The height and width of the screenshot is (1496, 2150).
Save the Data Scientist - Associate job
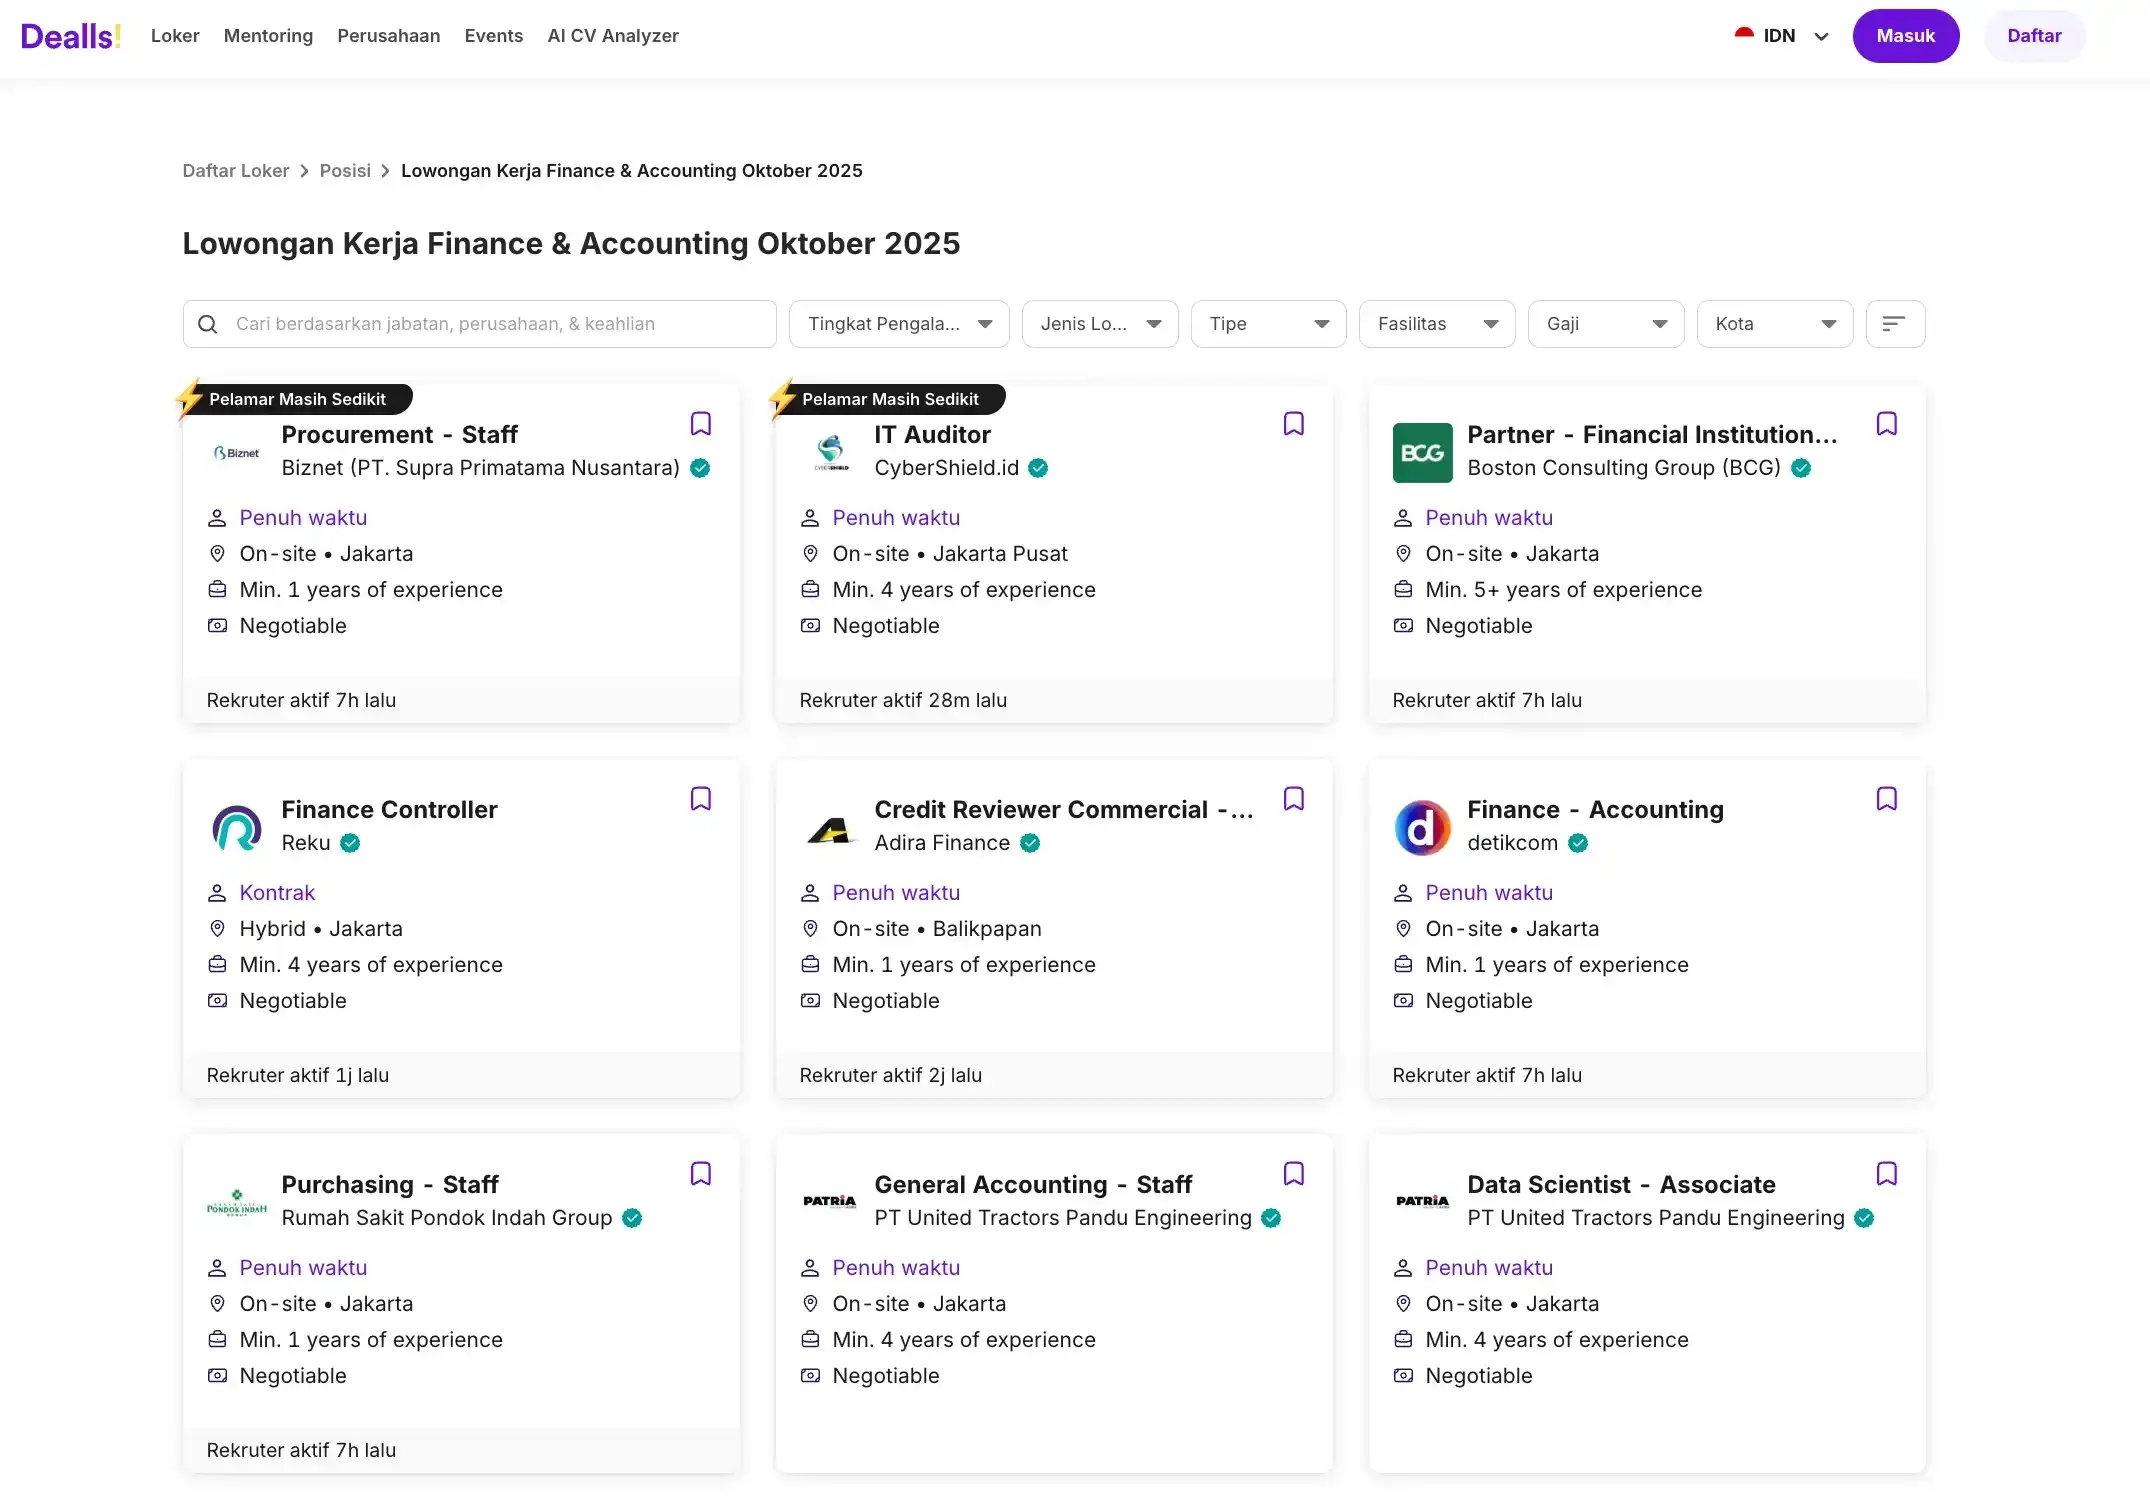1886,1174
